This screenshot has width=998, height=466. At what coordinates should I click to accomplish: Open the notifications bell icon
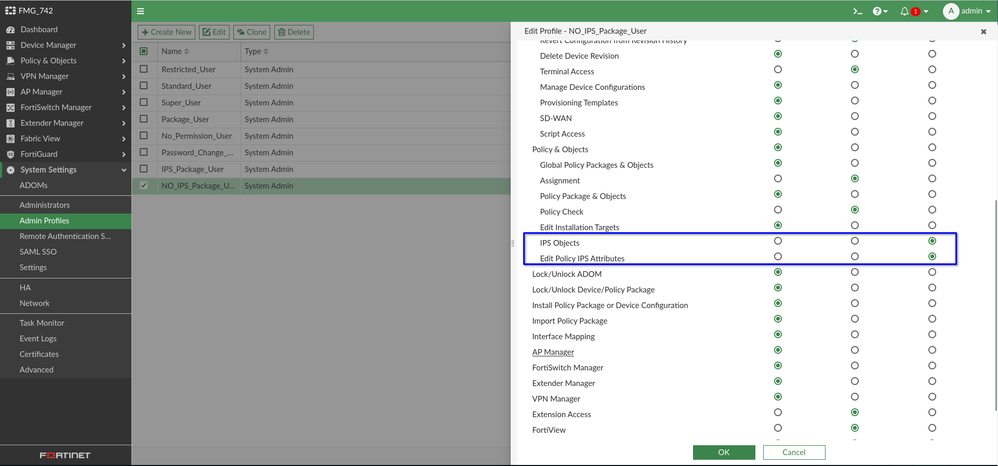point(904,11)
